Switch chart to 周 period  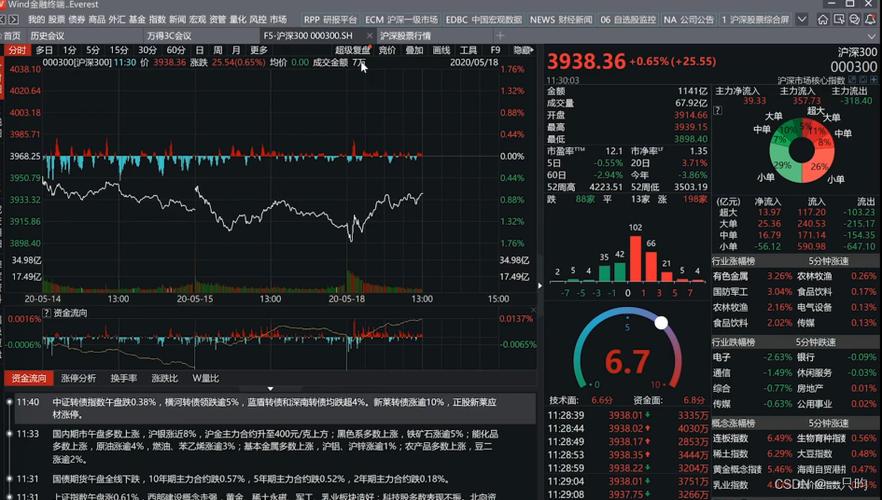tap(218, 50)
